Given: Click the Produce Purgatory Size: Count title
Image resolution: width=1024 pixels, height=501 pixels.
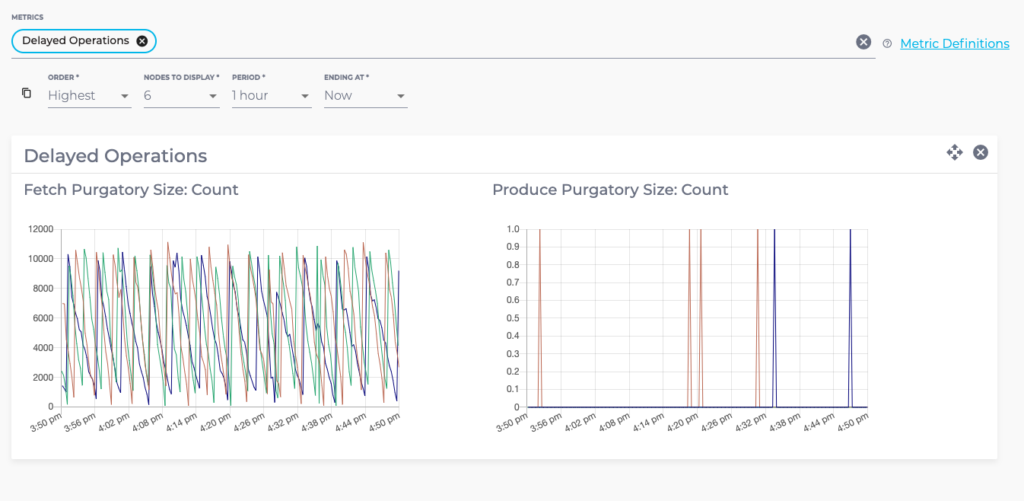Looking at the screenshot, I should 610,190.
